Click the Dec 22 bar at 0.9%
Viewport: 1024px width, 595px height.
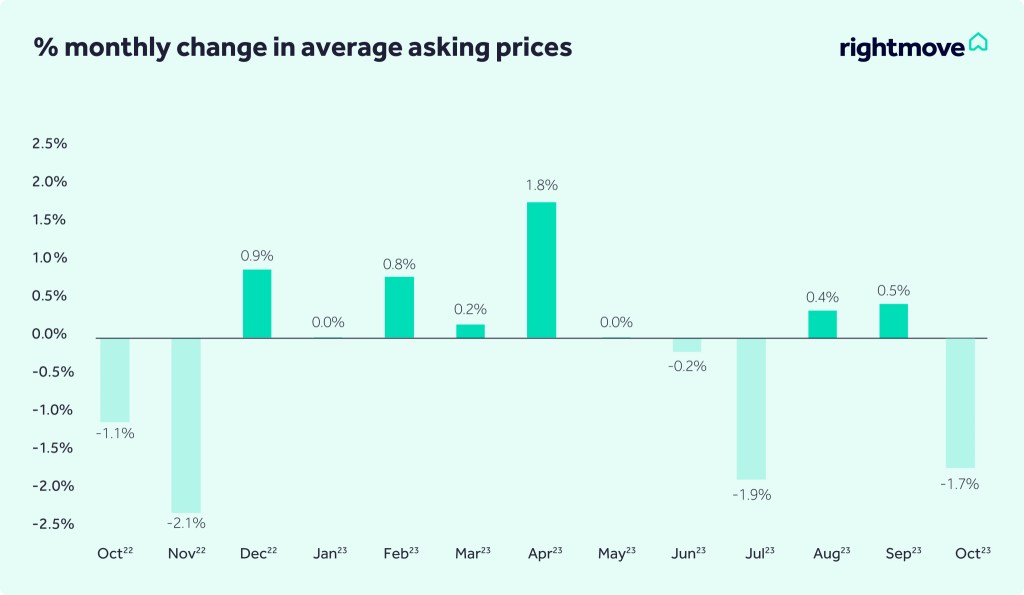(x=256, y=303)
